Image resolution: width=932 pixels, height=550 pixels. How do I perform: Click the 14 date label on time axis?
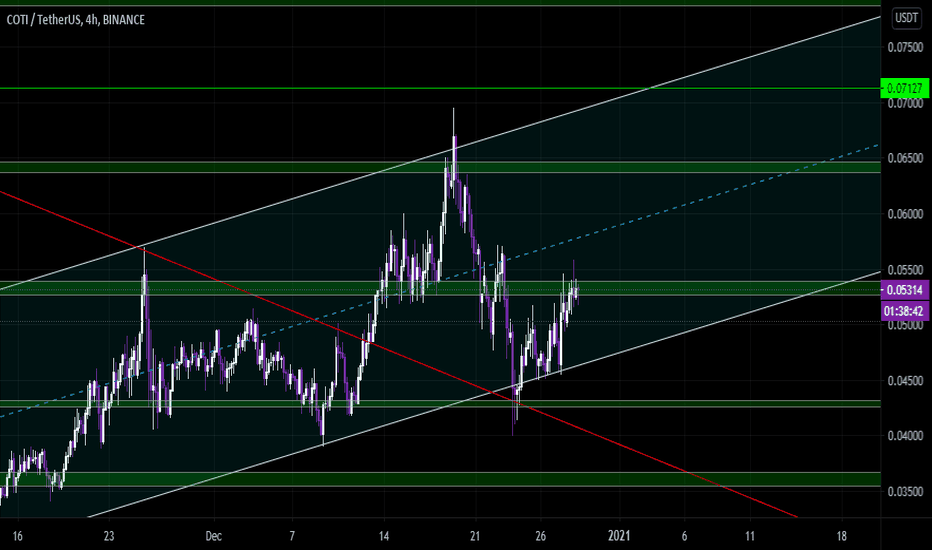coord(384,536)
